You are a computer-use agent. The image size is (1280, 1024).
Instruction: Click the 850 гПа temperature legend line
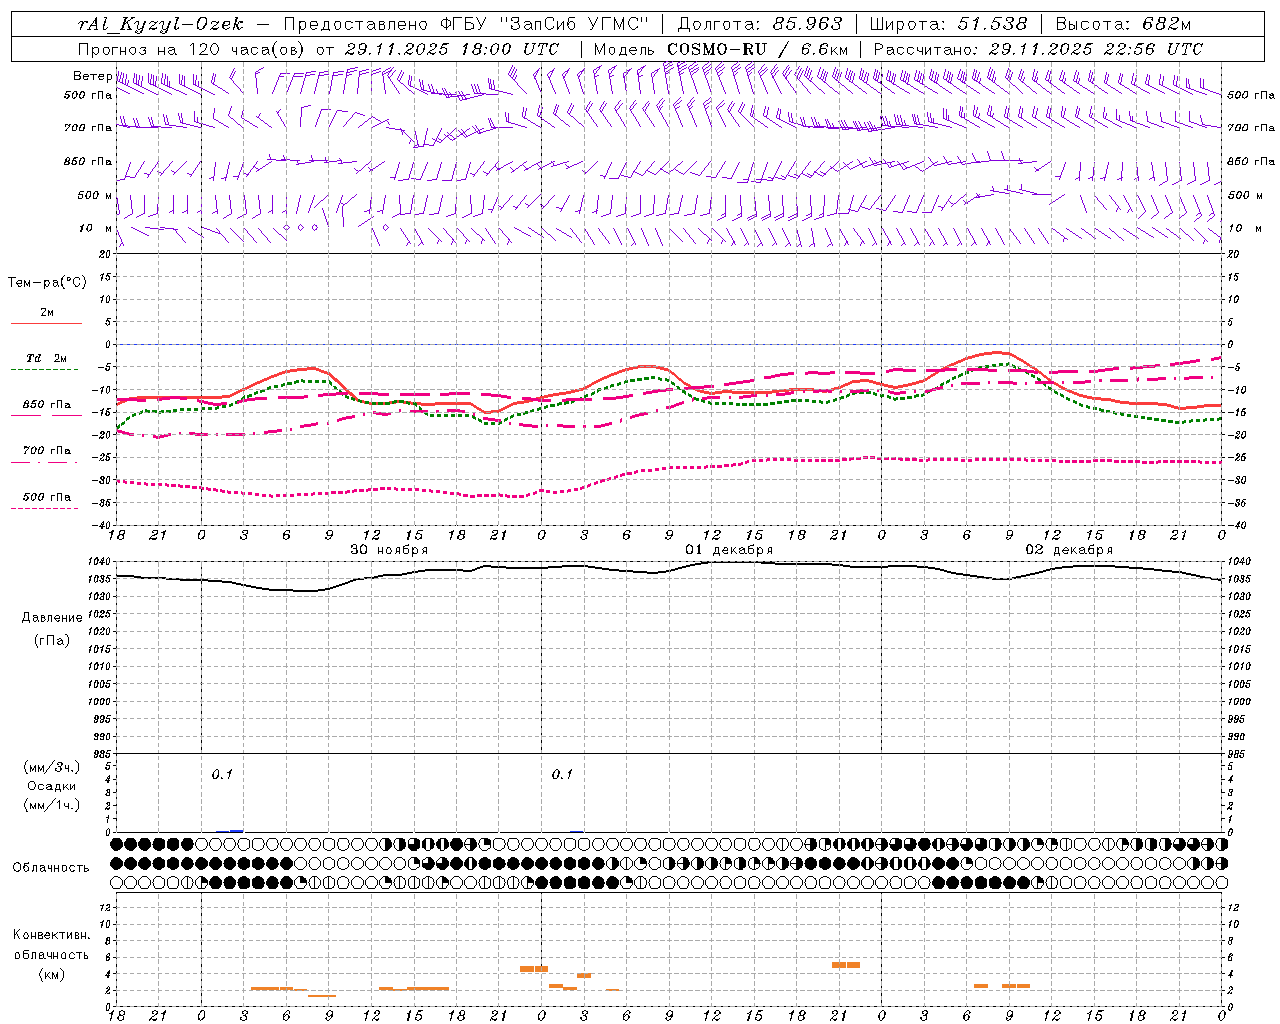point(46,415)
